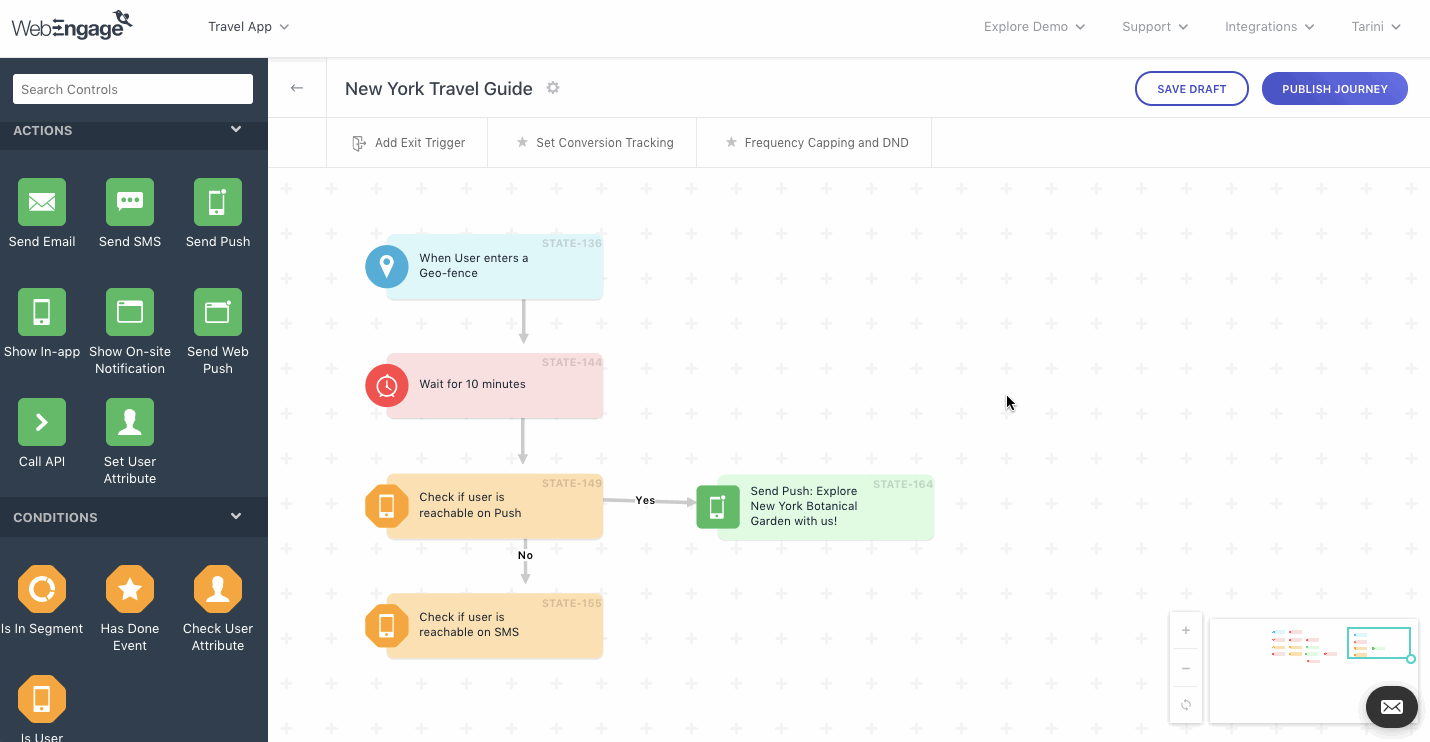Pick the Show In-app action icon
1430x742 pixels.
point(41,312)
